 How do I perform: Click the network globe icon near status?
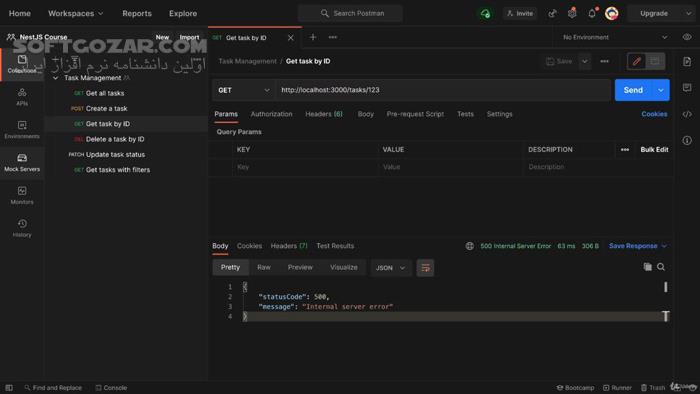(x=470, y=246)
